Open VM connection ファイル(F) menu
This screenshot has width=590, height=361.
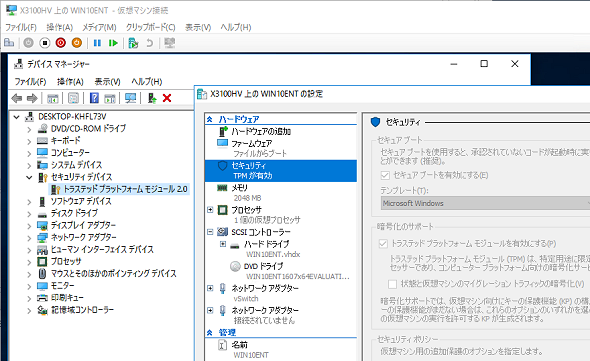click(x=21, y=27)
